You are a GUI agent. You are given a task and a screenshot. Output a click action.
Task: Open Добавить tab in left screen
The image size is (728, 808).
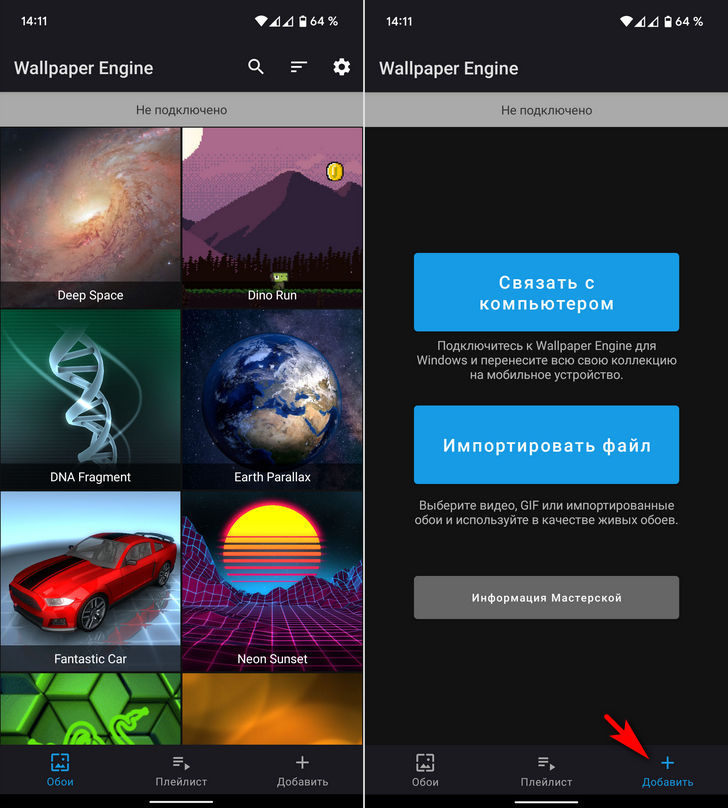click(x=302, y=770)
